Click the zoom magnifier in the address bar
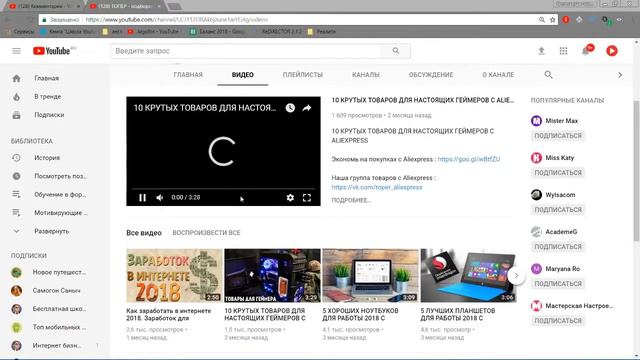Image resolution: width=640 pixels, height=360 pixels. click(541, 20)
